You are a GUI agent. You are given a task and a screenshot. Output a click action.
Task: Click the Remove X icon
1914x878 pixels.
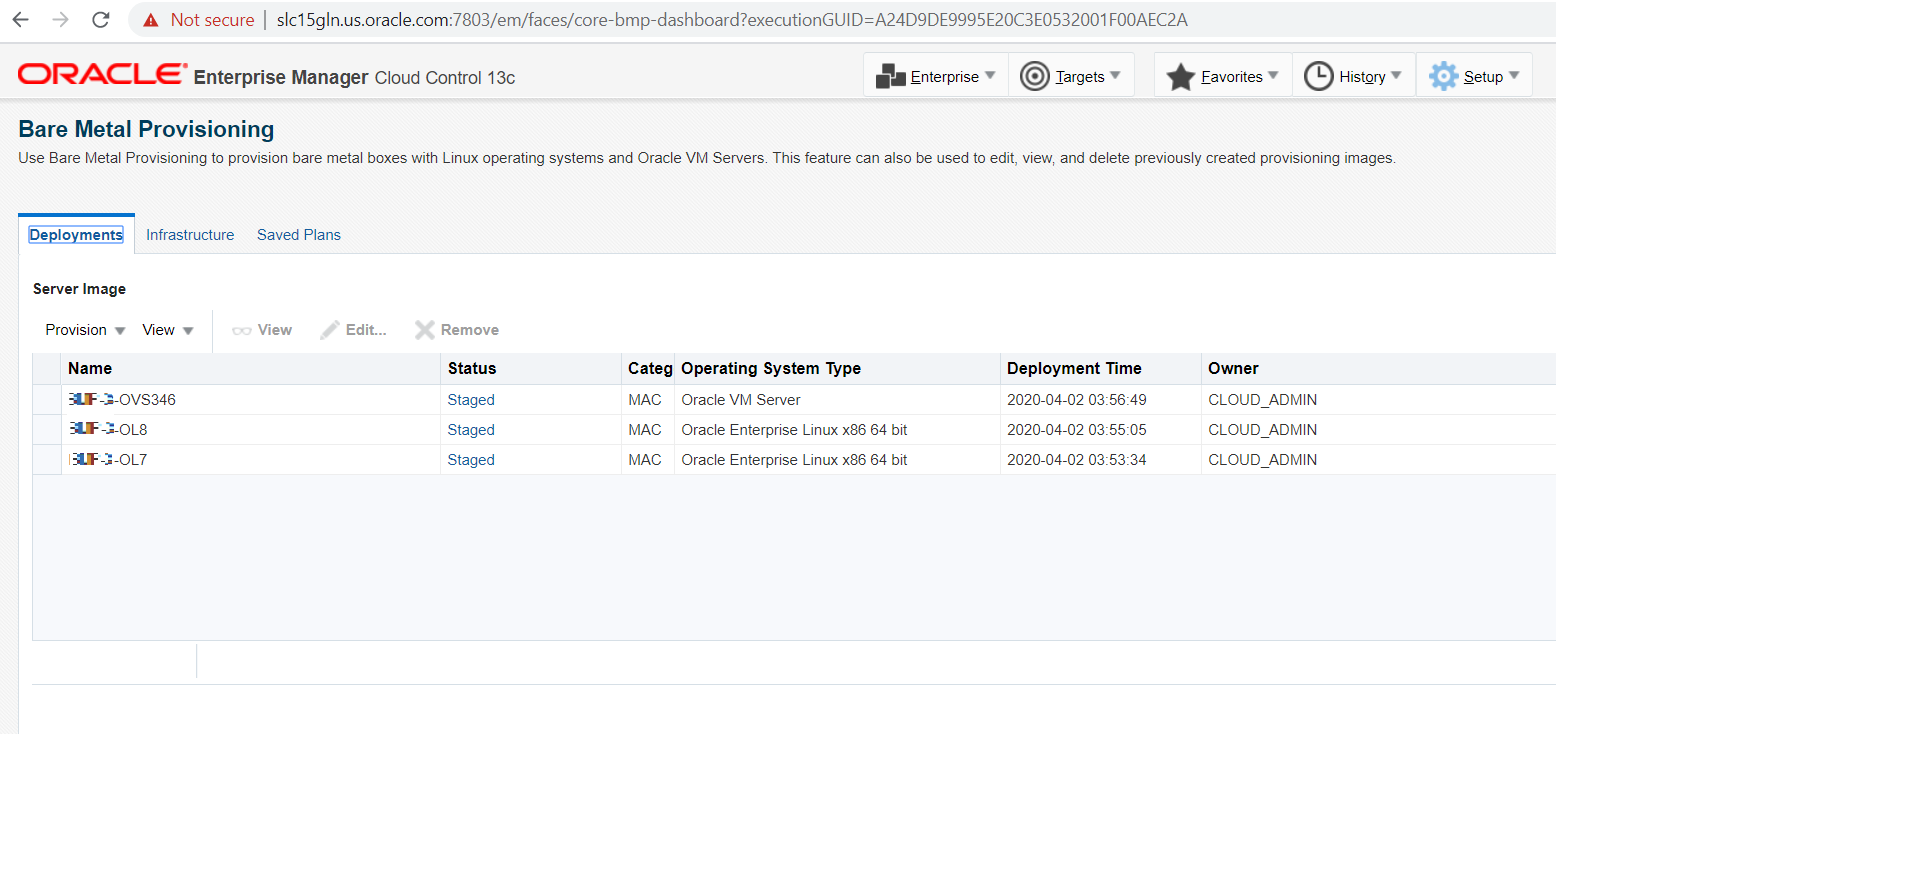(425, 330)
